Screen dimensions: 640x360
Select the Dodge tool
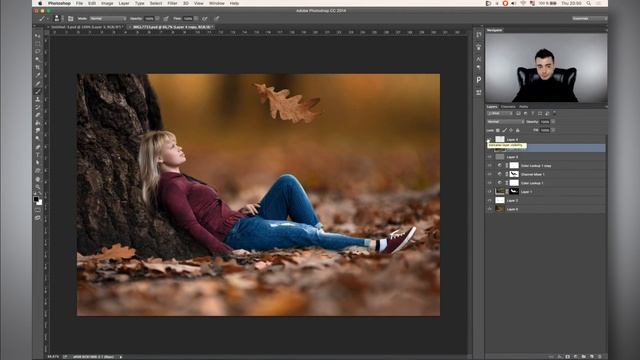click(38, 139)
